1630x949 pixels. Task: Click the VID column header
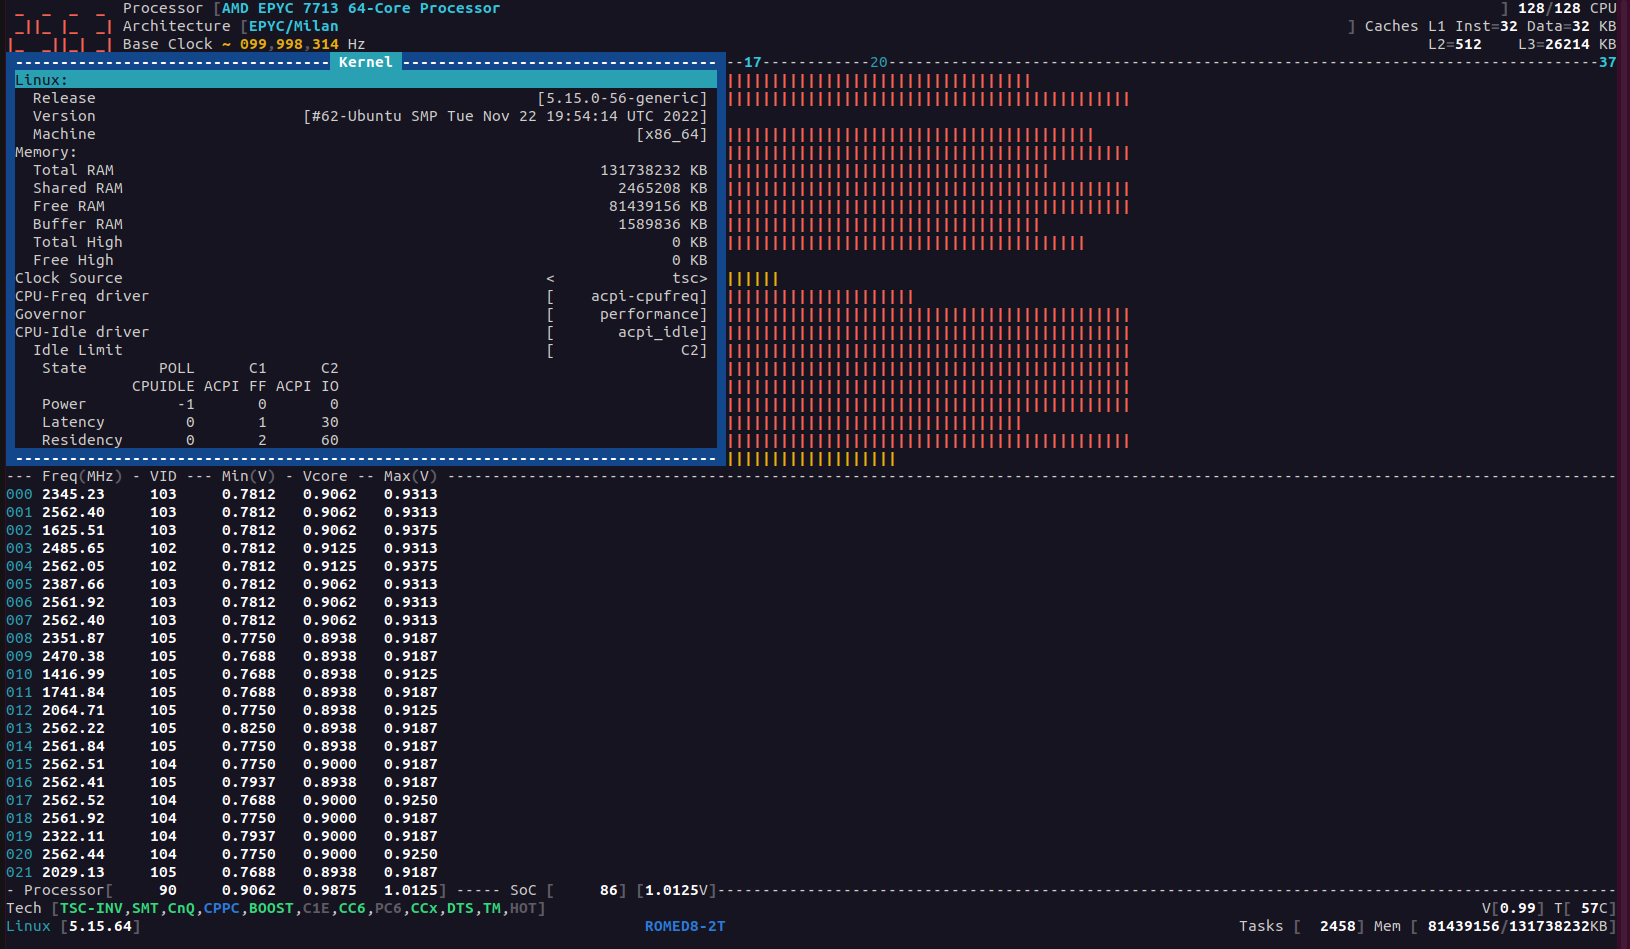(163, 476)
